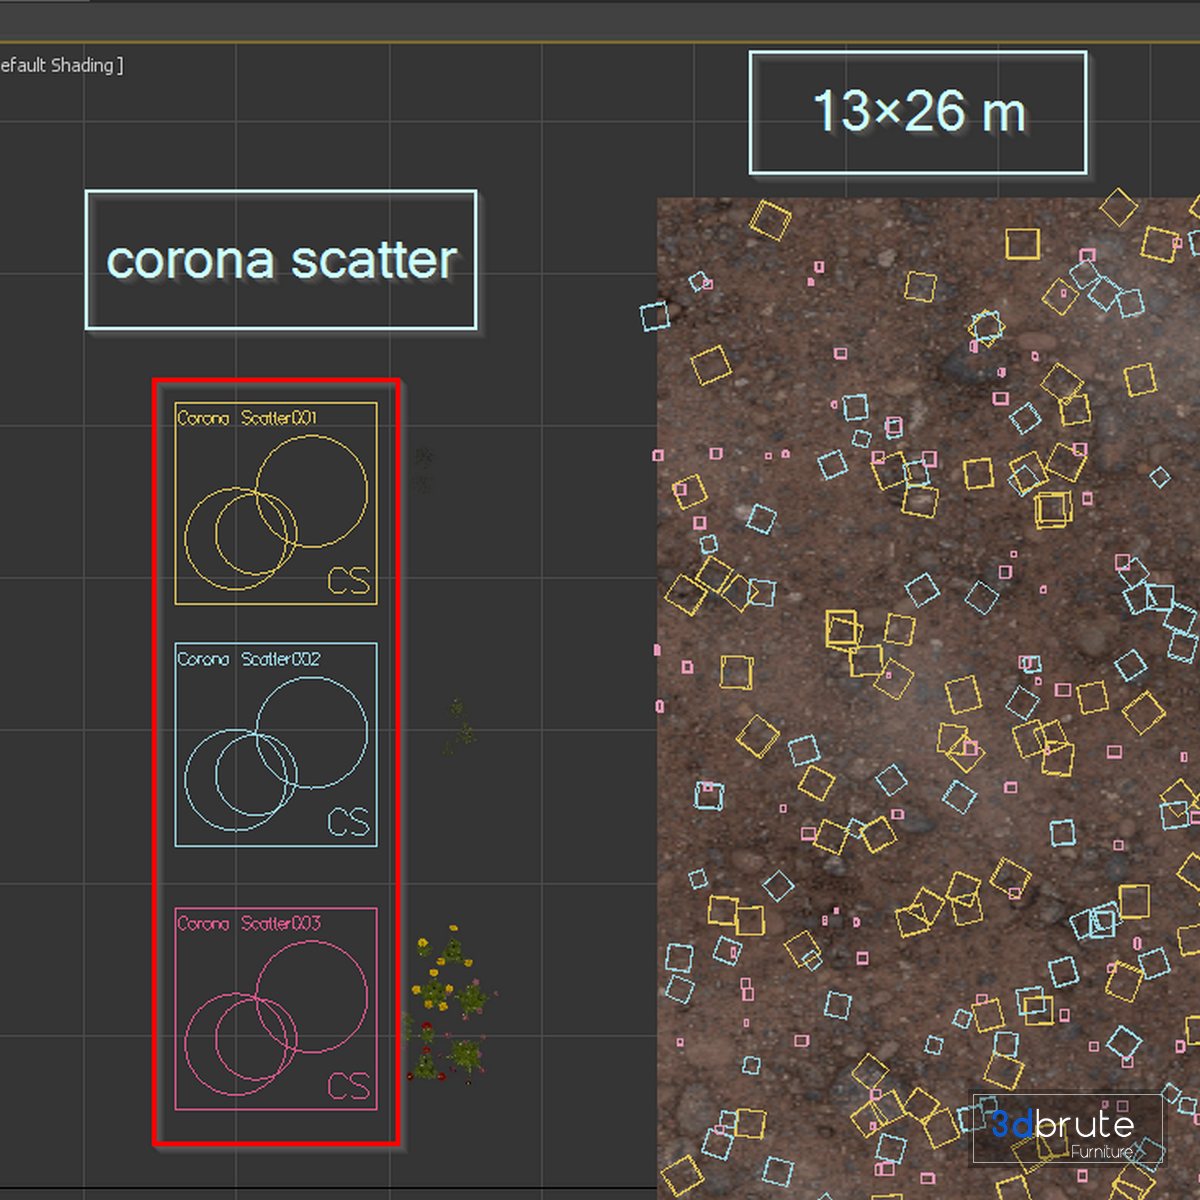Click the pink CS label in Scatter003
The height and width of the screenshot is (1200, 1200).
coord(348,1086)
